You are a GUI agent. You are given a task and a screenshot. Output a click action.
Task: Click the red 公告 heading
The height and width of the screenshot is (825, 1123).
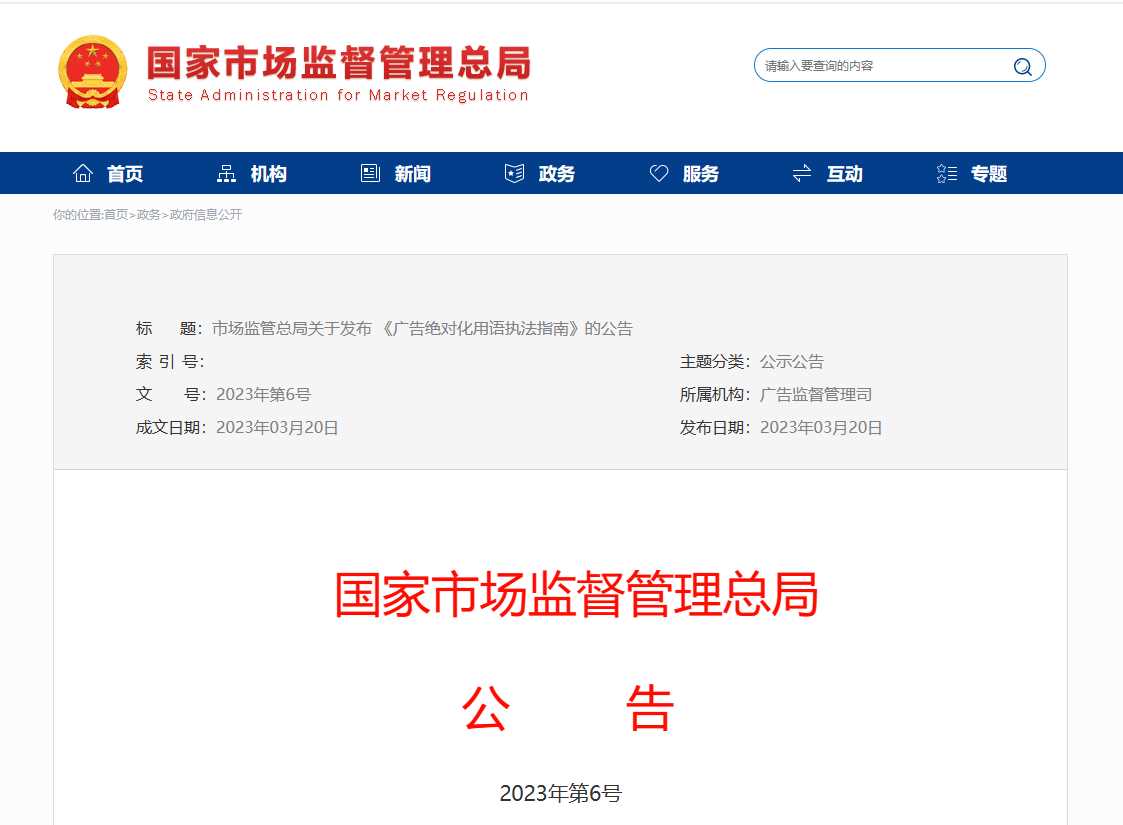click(568, 708)
